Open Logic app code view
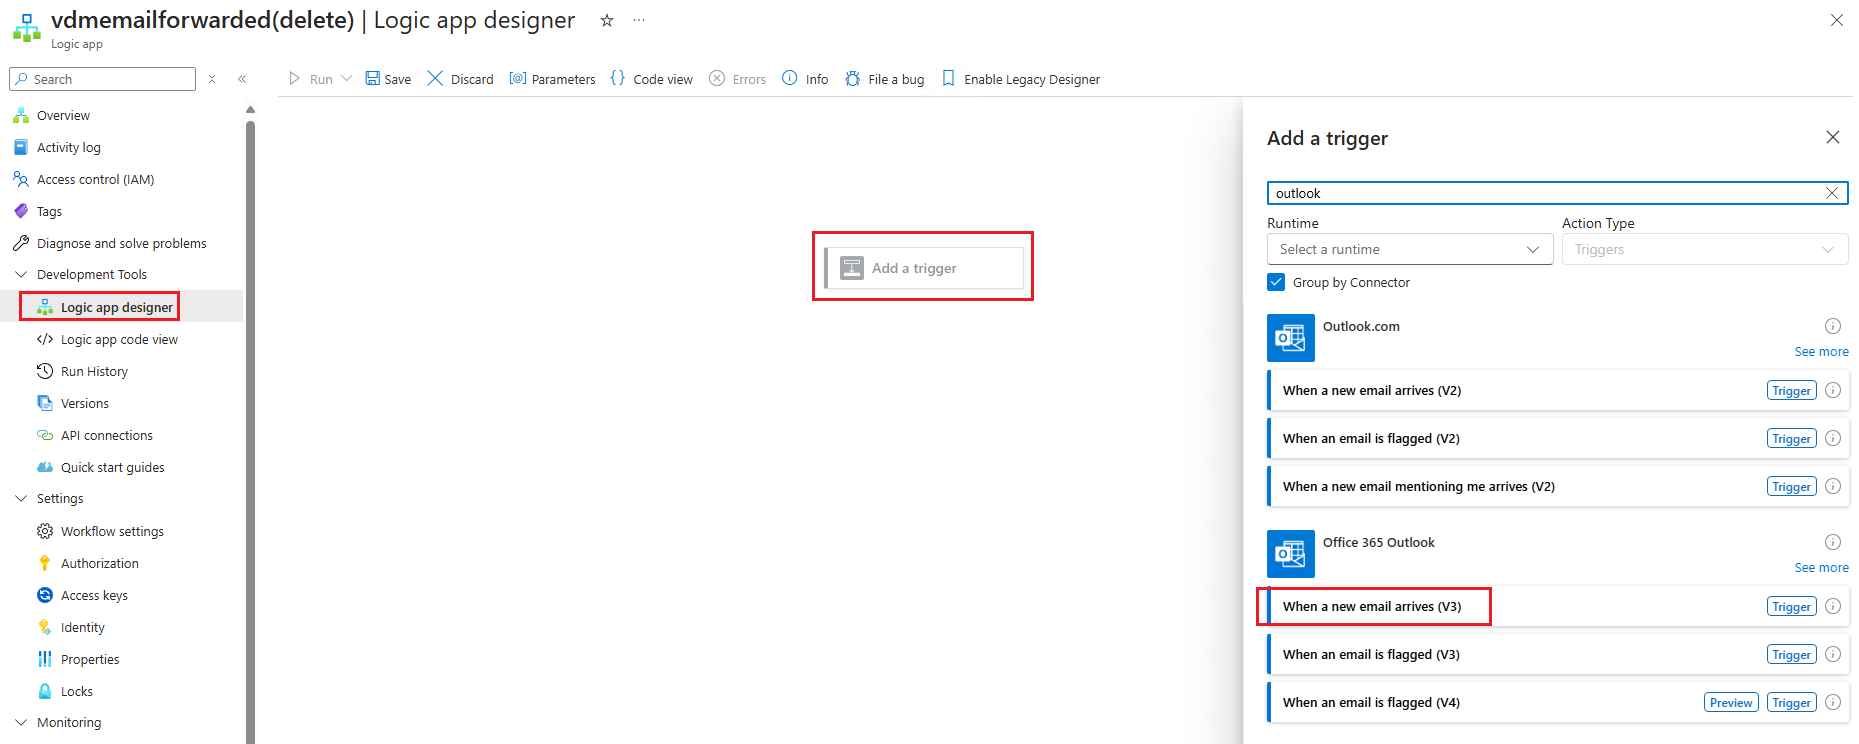This screenshot has height=744, width=1859. point(121,340)
